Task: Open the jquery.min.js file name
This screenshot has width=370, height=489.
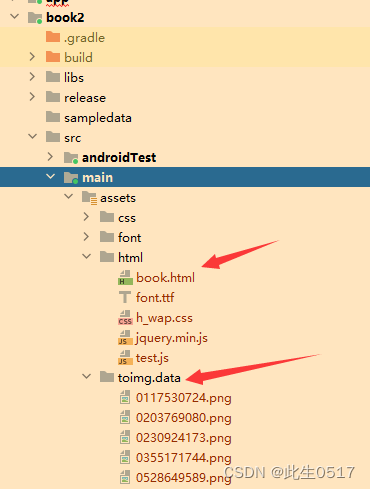Action: pos(172,338)
